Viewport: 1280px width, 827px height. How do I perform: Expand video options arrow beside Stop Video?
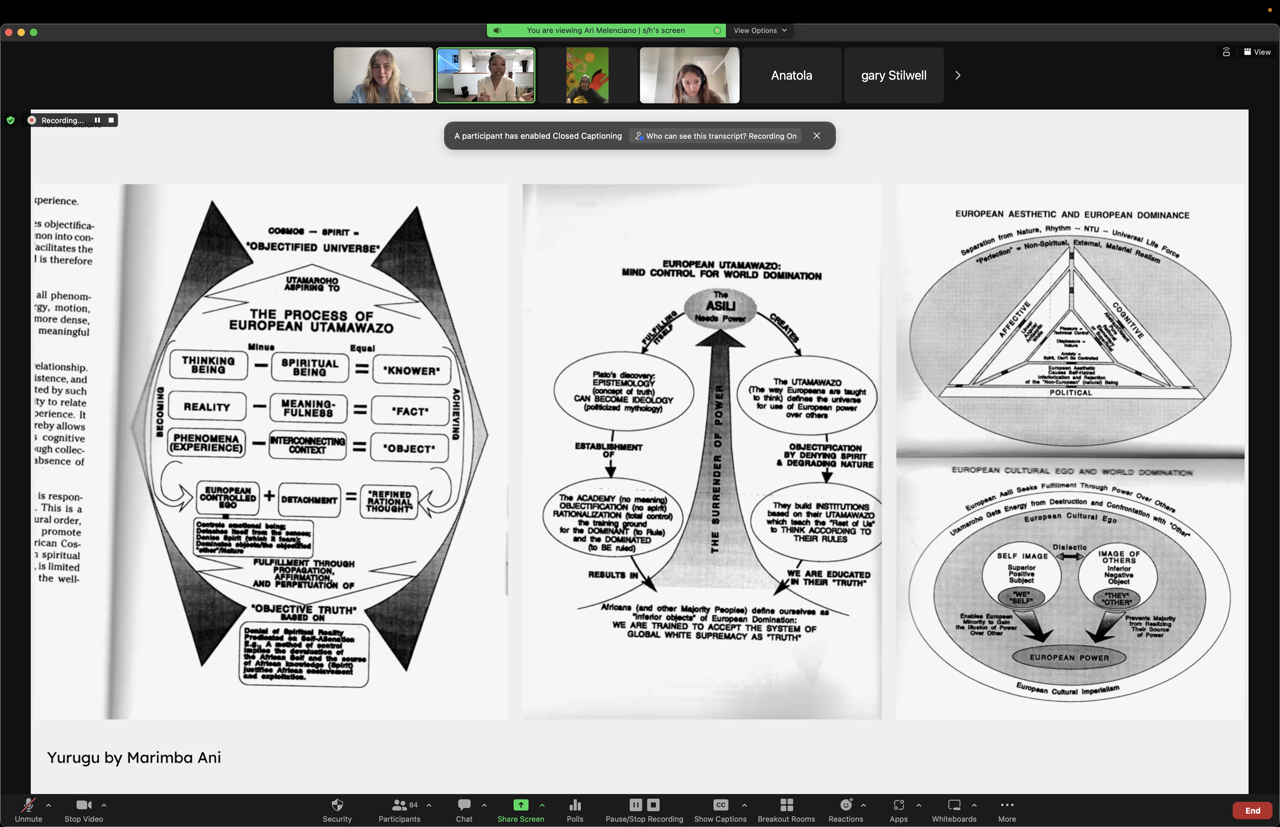click(104, 805)
